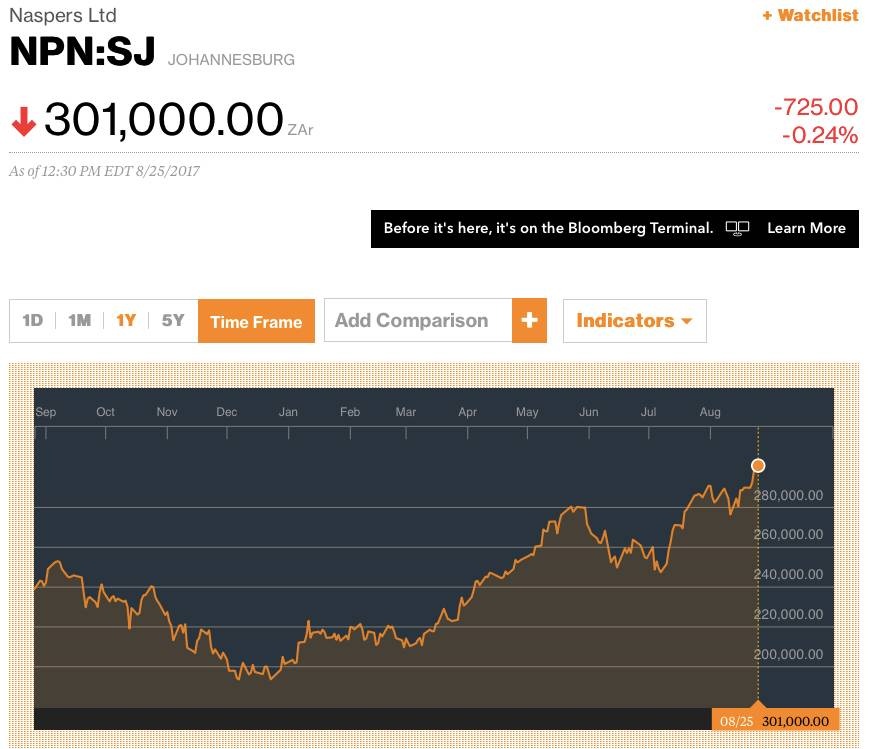
Task: Click the Bloomberg Terminal monitors icon
Action: (x=737, y=228)
